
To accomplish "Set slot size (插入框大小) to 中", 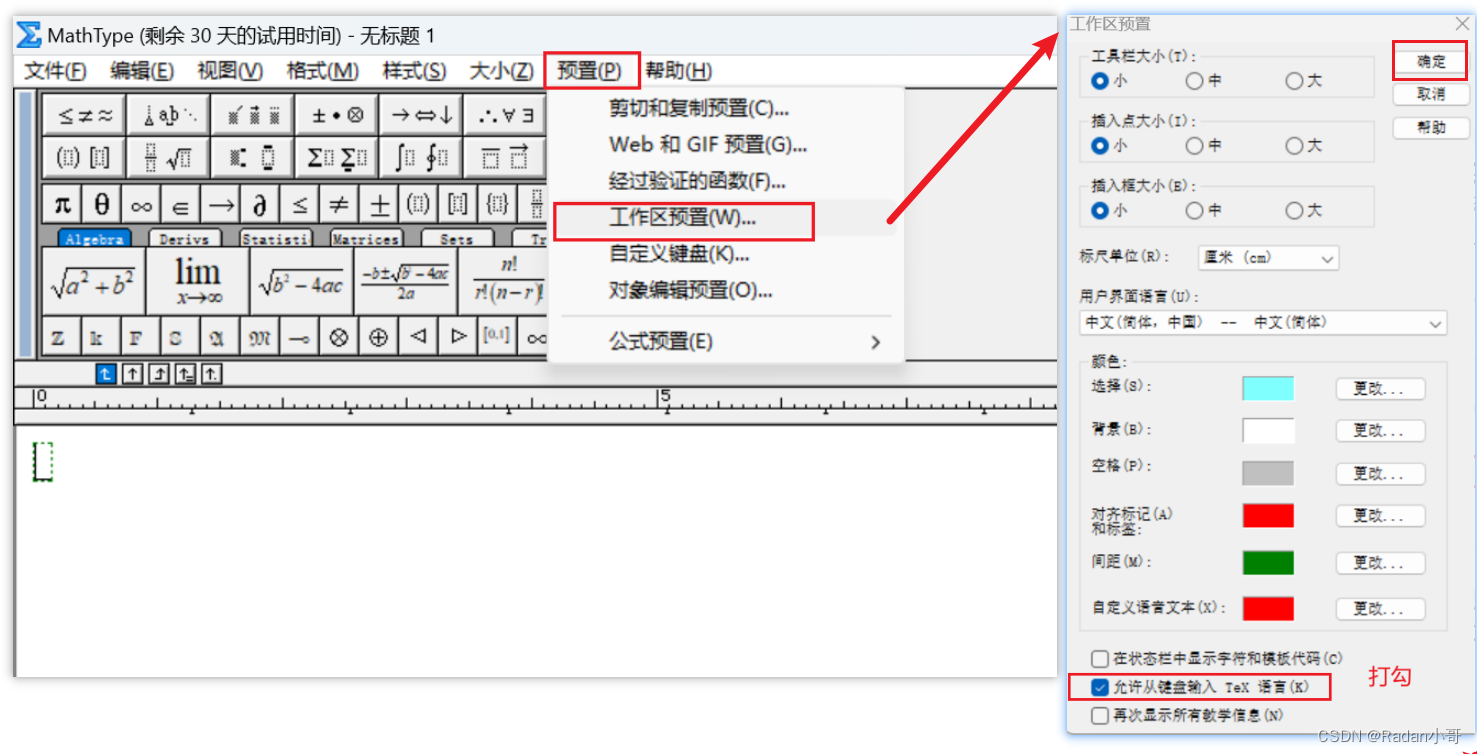I will click(x=1204, y=210).
